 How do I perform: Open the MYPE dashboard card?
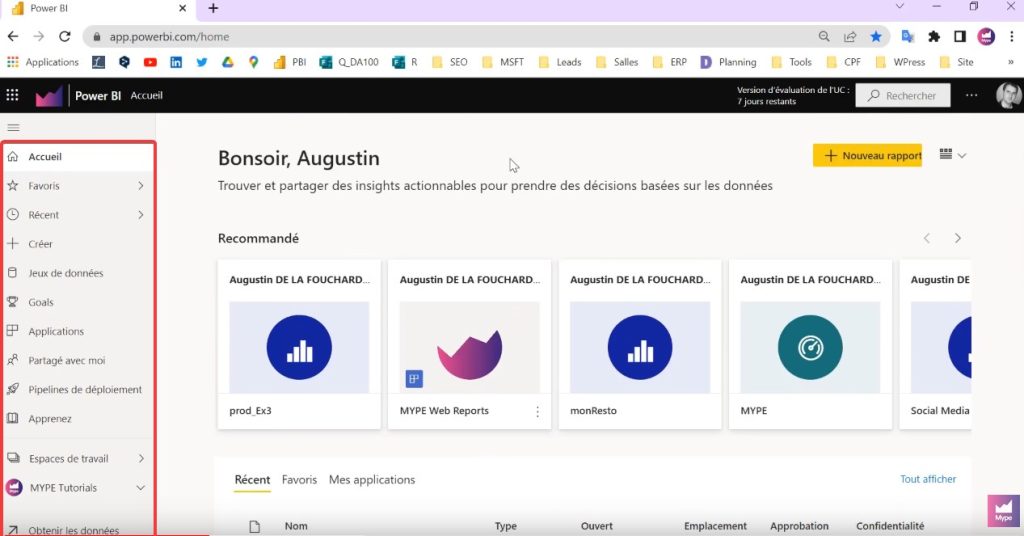(x=810, y=345)
